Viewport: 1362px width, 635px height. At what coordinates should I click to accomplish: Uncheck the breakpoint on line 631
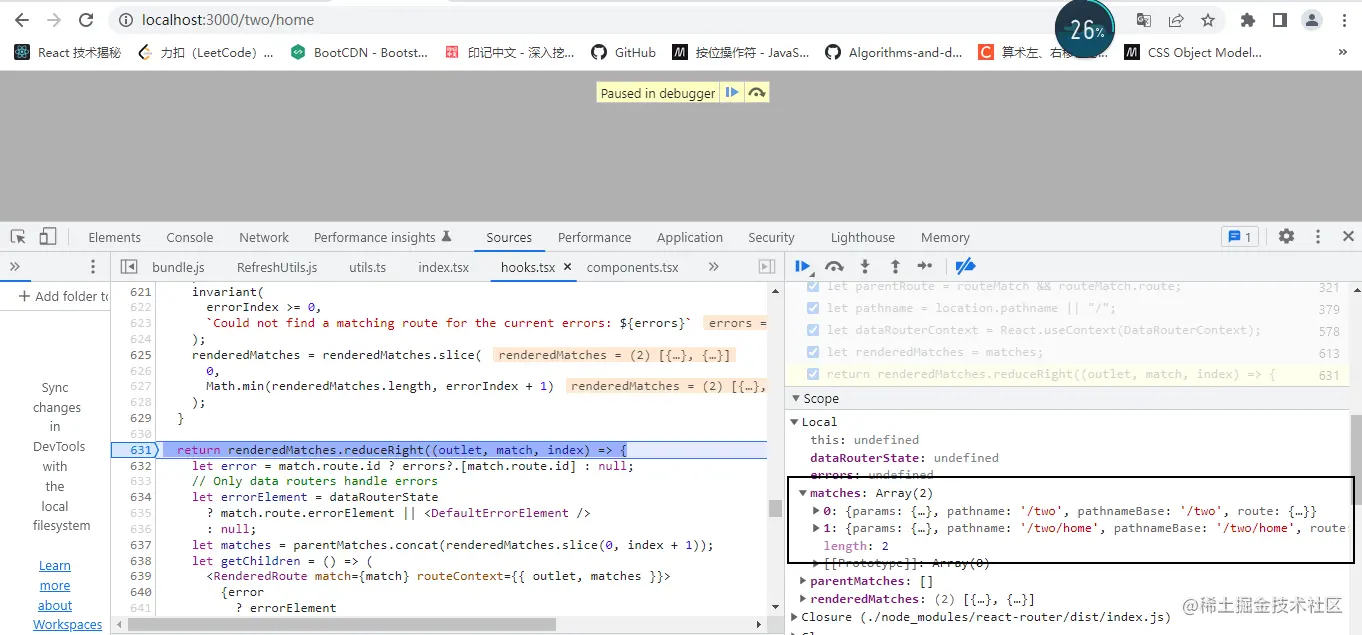click(811, 375)
